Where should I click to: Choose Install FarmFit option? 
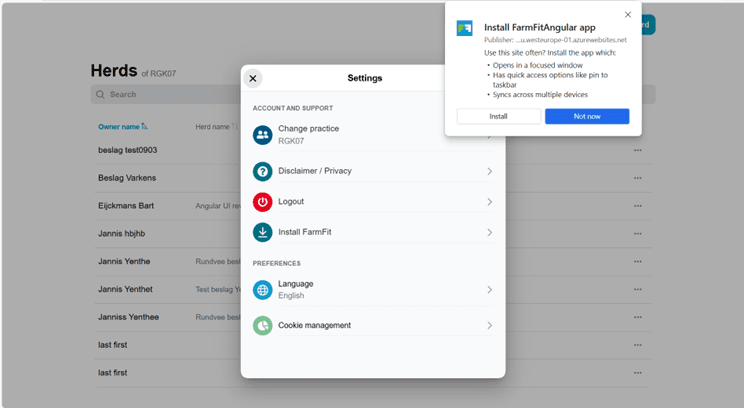coord(372,232)
